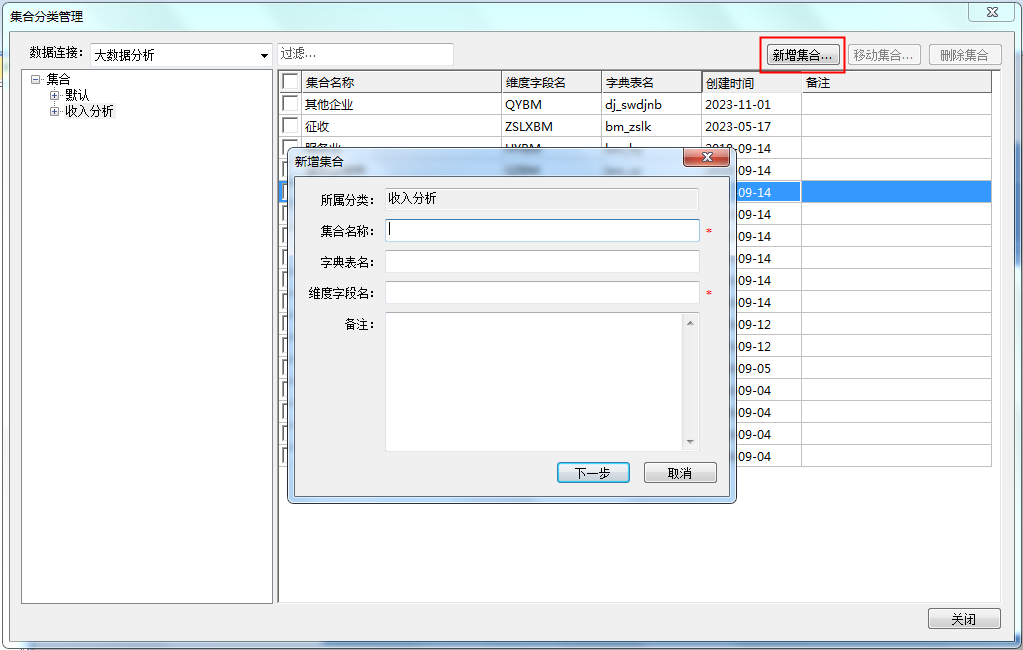Sort by 集合名称 column header

pos(400,83)
